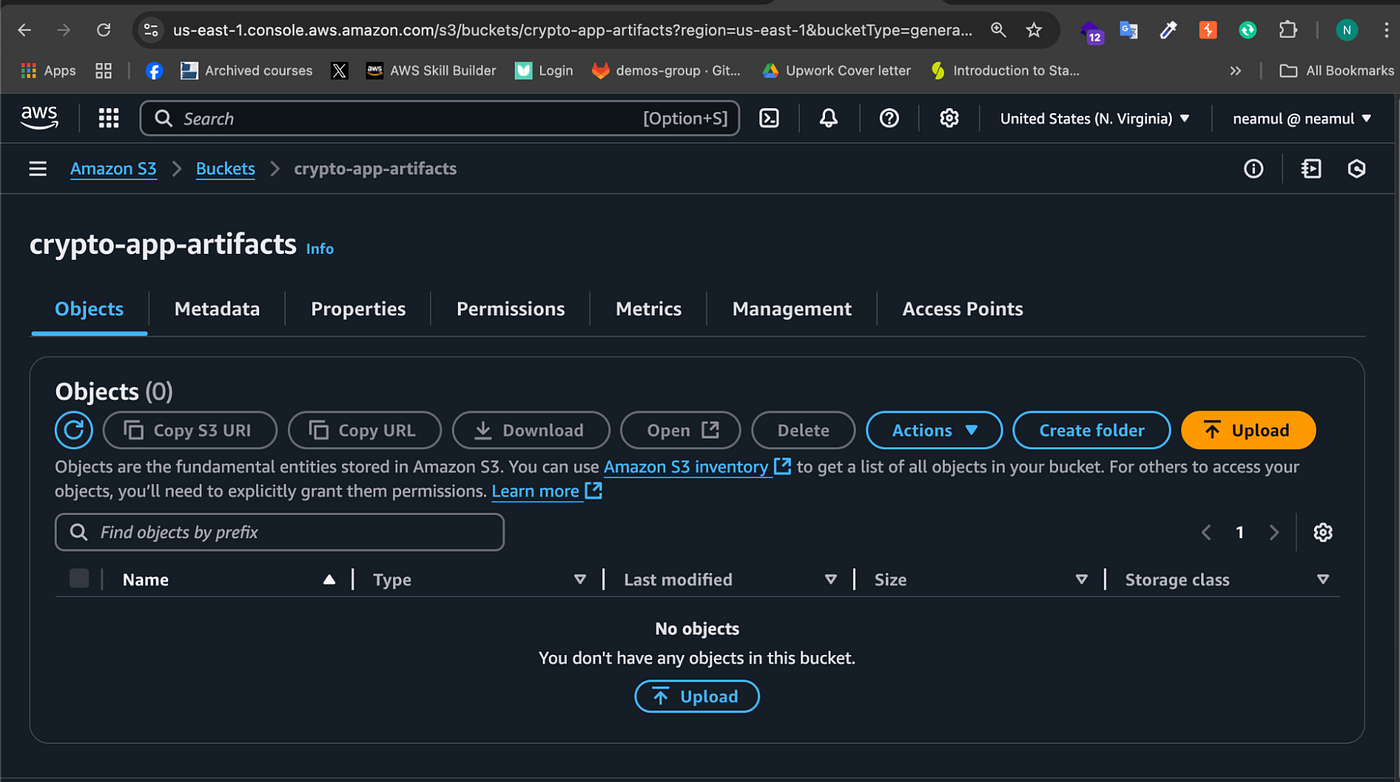Open the info panel icon in breadcrumb bar

click(1253, 169)
